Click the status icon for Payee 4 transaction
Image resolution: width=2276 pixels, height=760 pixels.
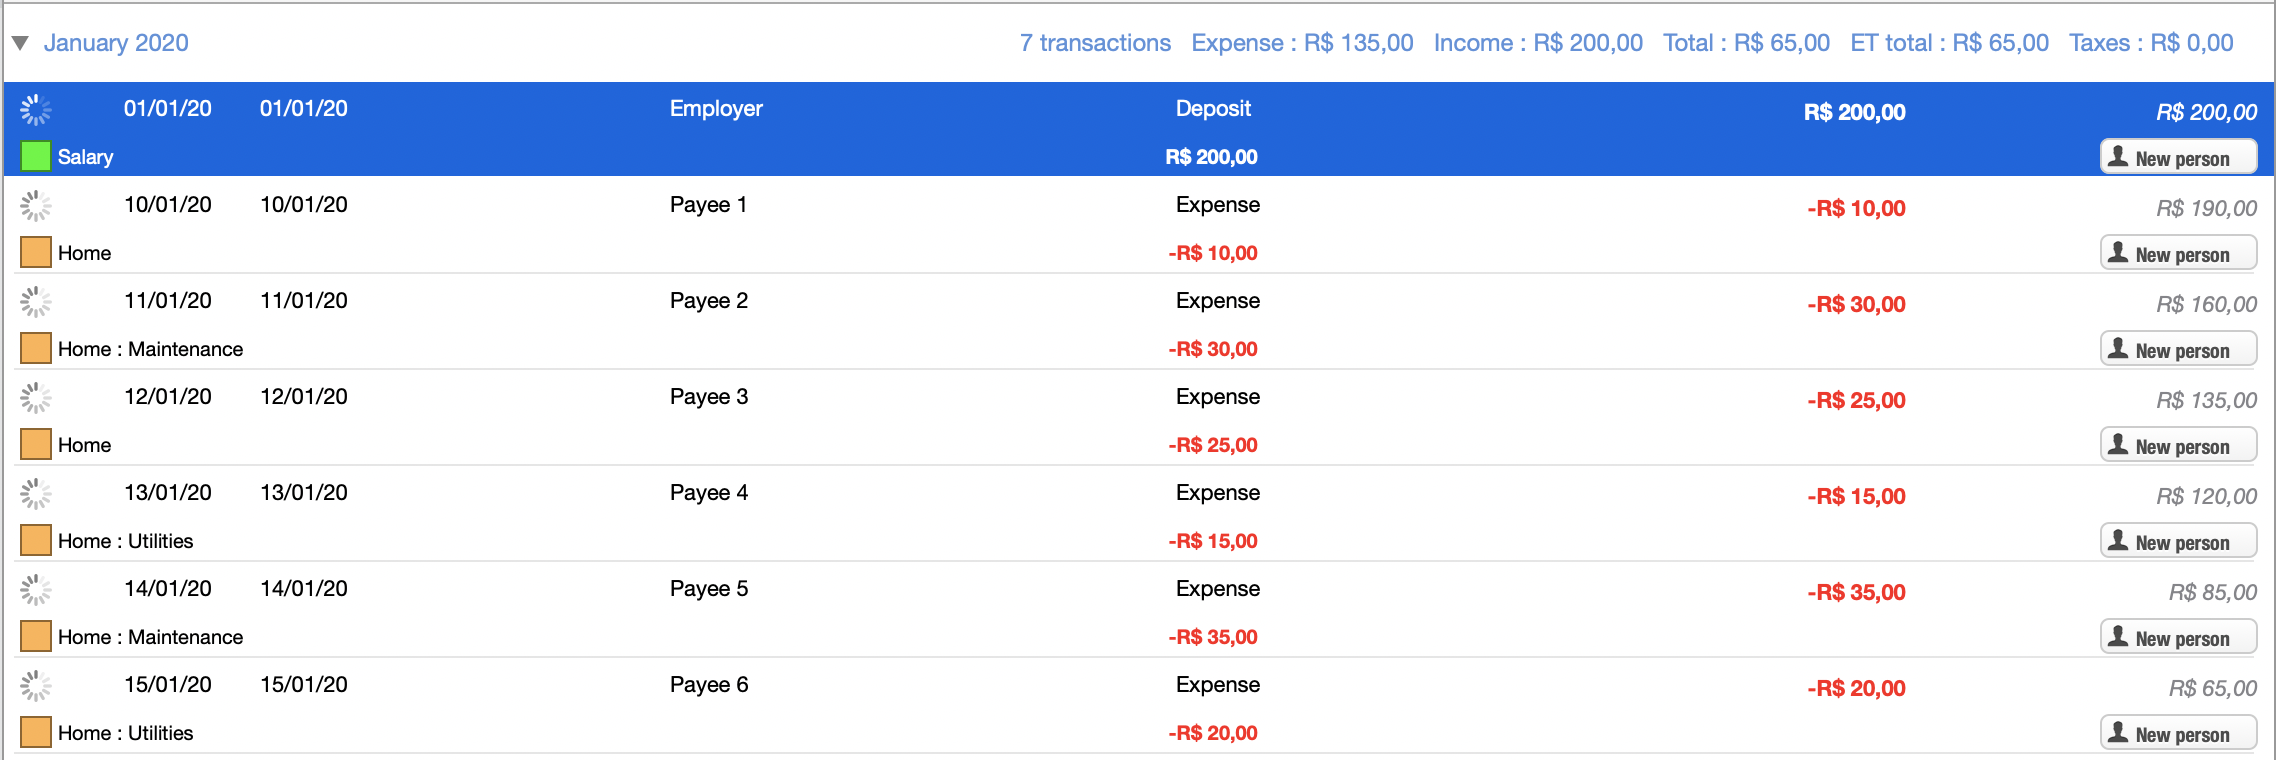coord(36,494)
